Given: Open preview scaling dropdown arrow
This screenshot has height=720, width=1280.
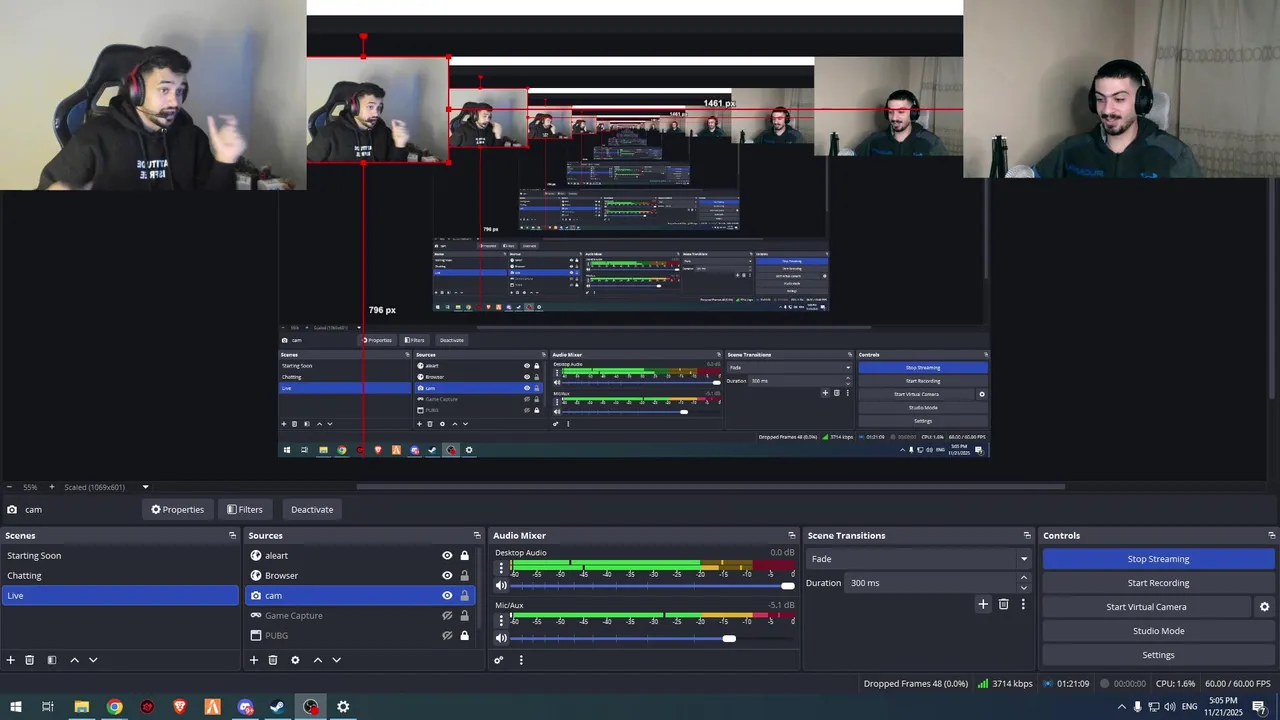Looking at the screenshot, I should pos(145,487).
